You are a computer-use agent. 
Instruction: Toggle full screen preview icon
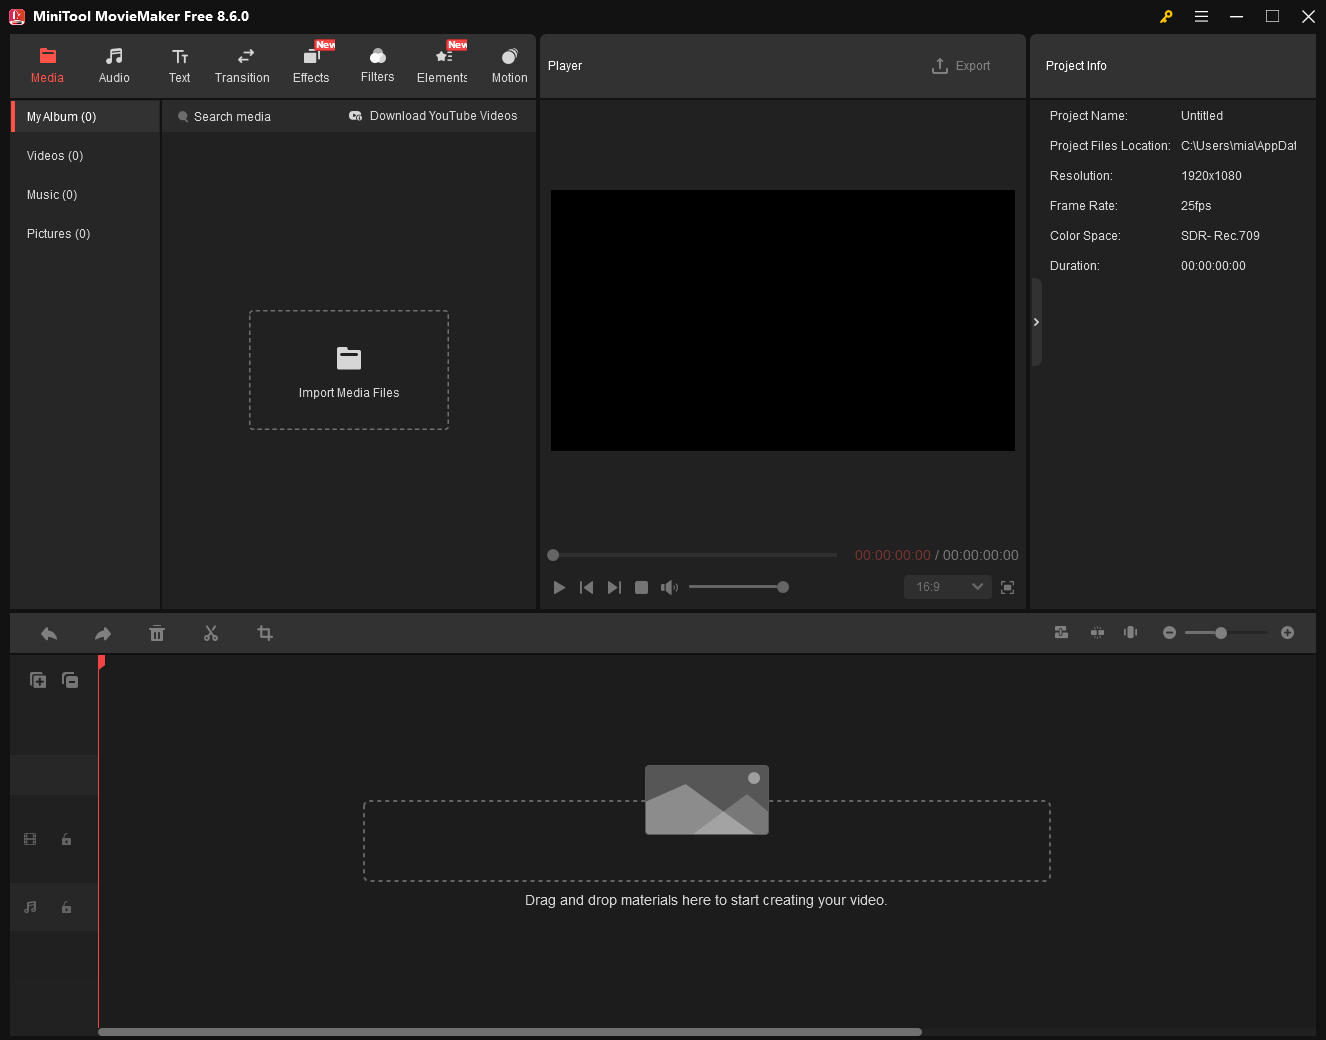click(1008, 588)
